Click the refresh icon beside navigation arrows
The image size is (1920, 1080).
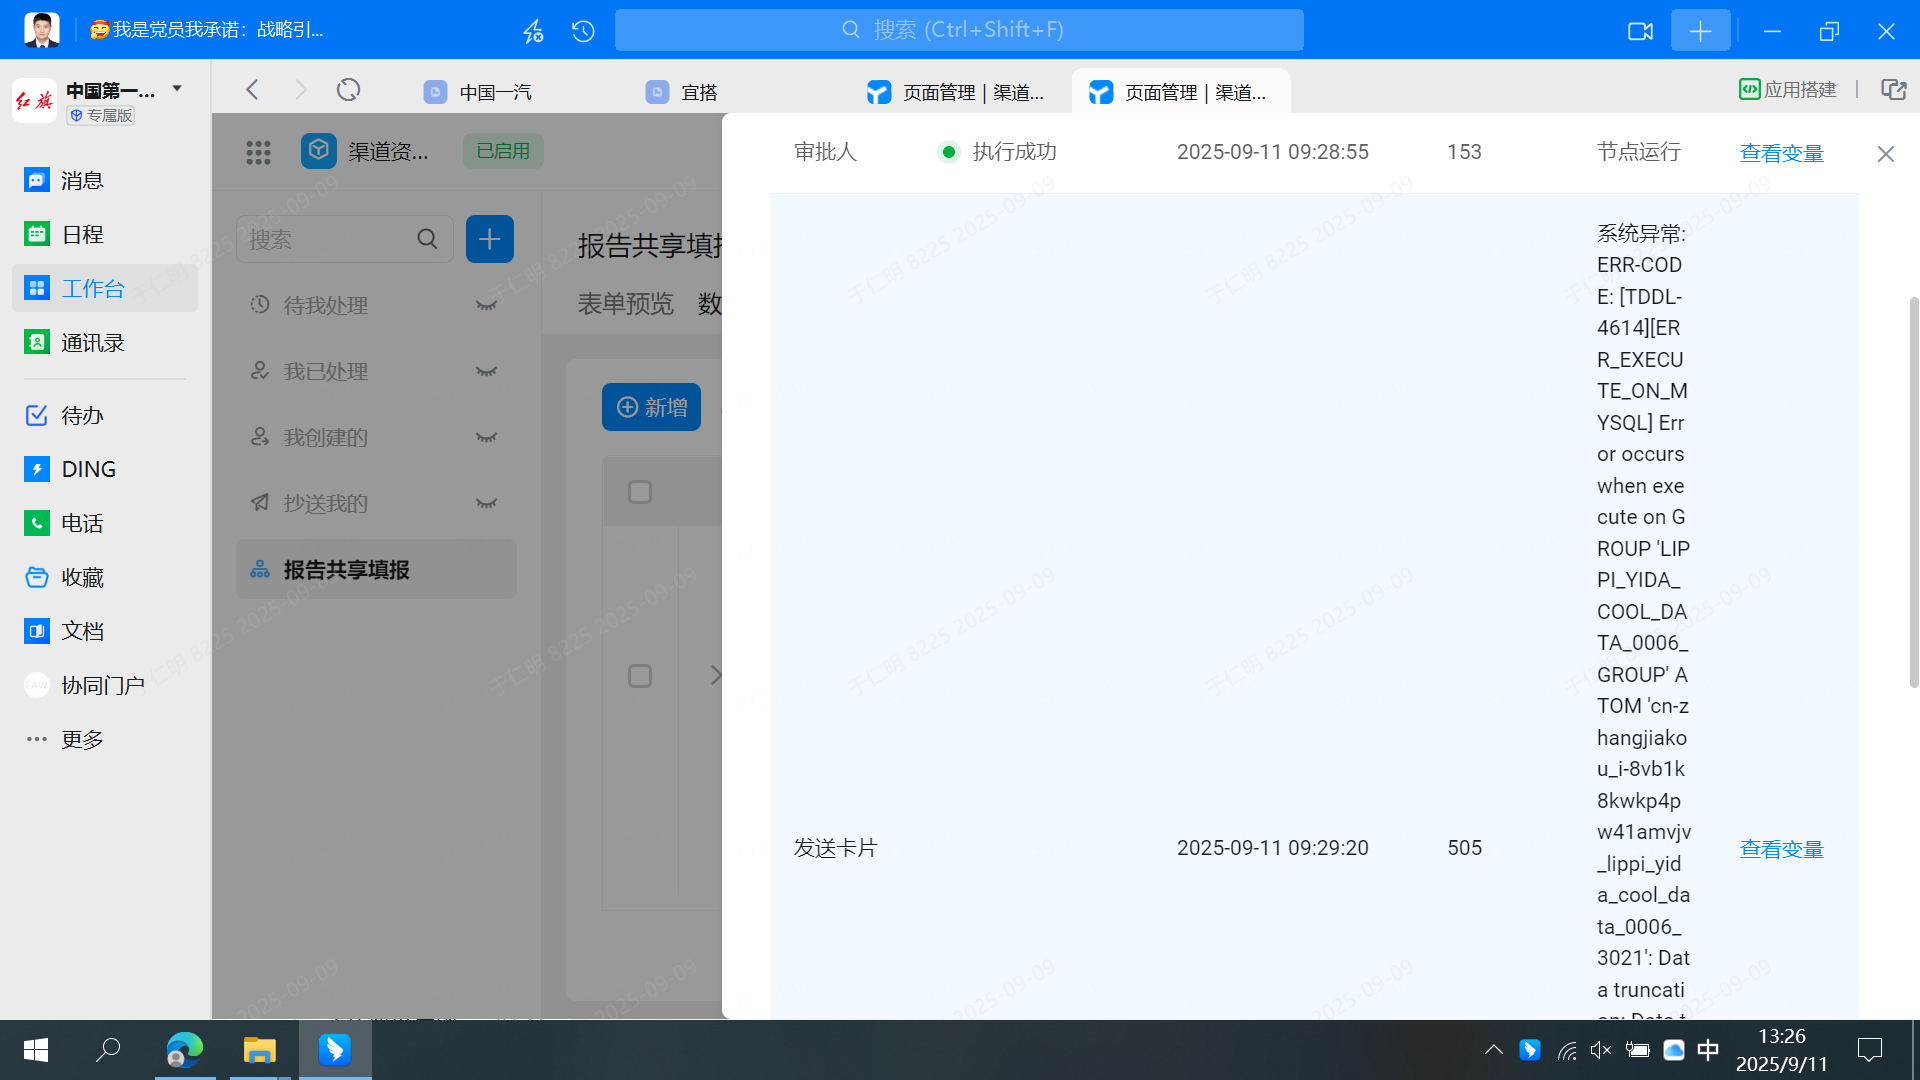[348, 90]
